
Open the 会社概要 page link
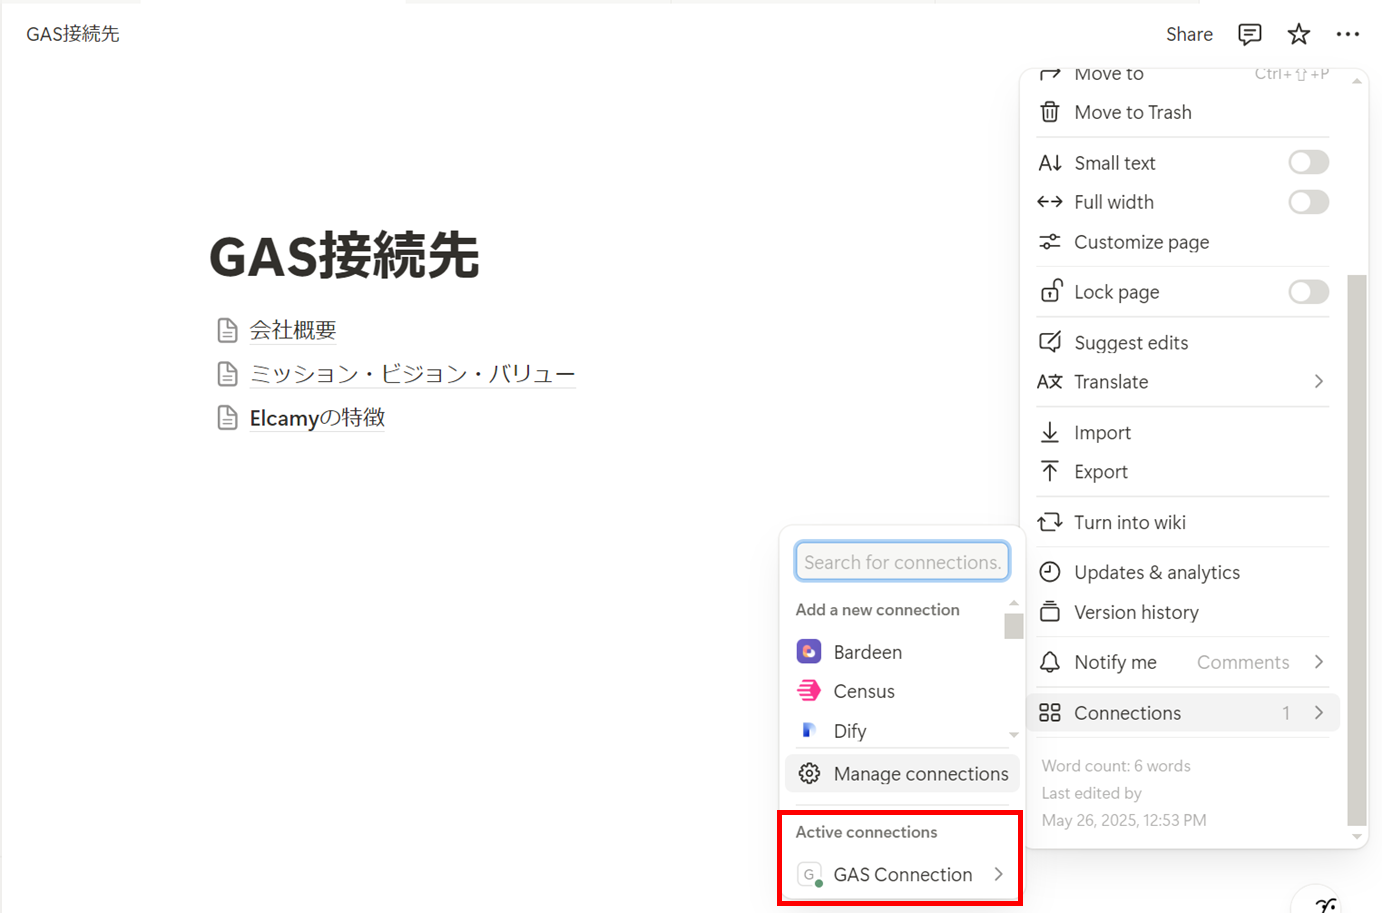[292, 330]
